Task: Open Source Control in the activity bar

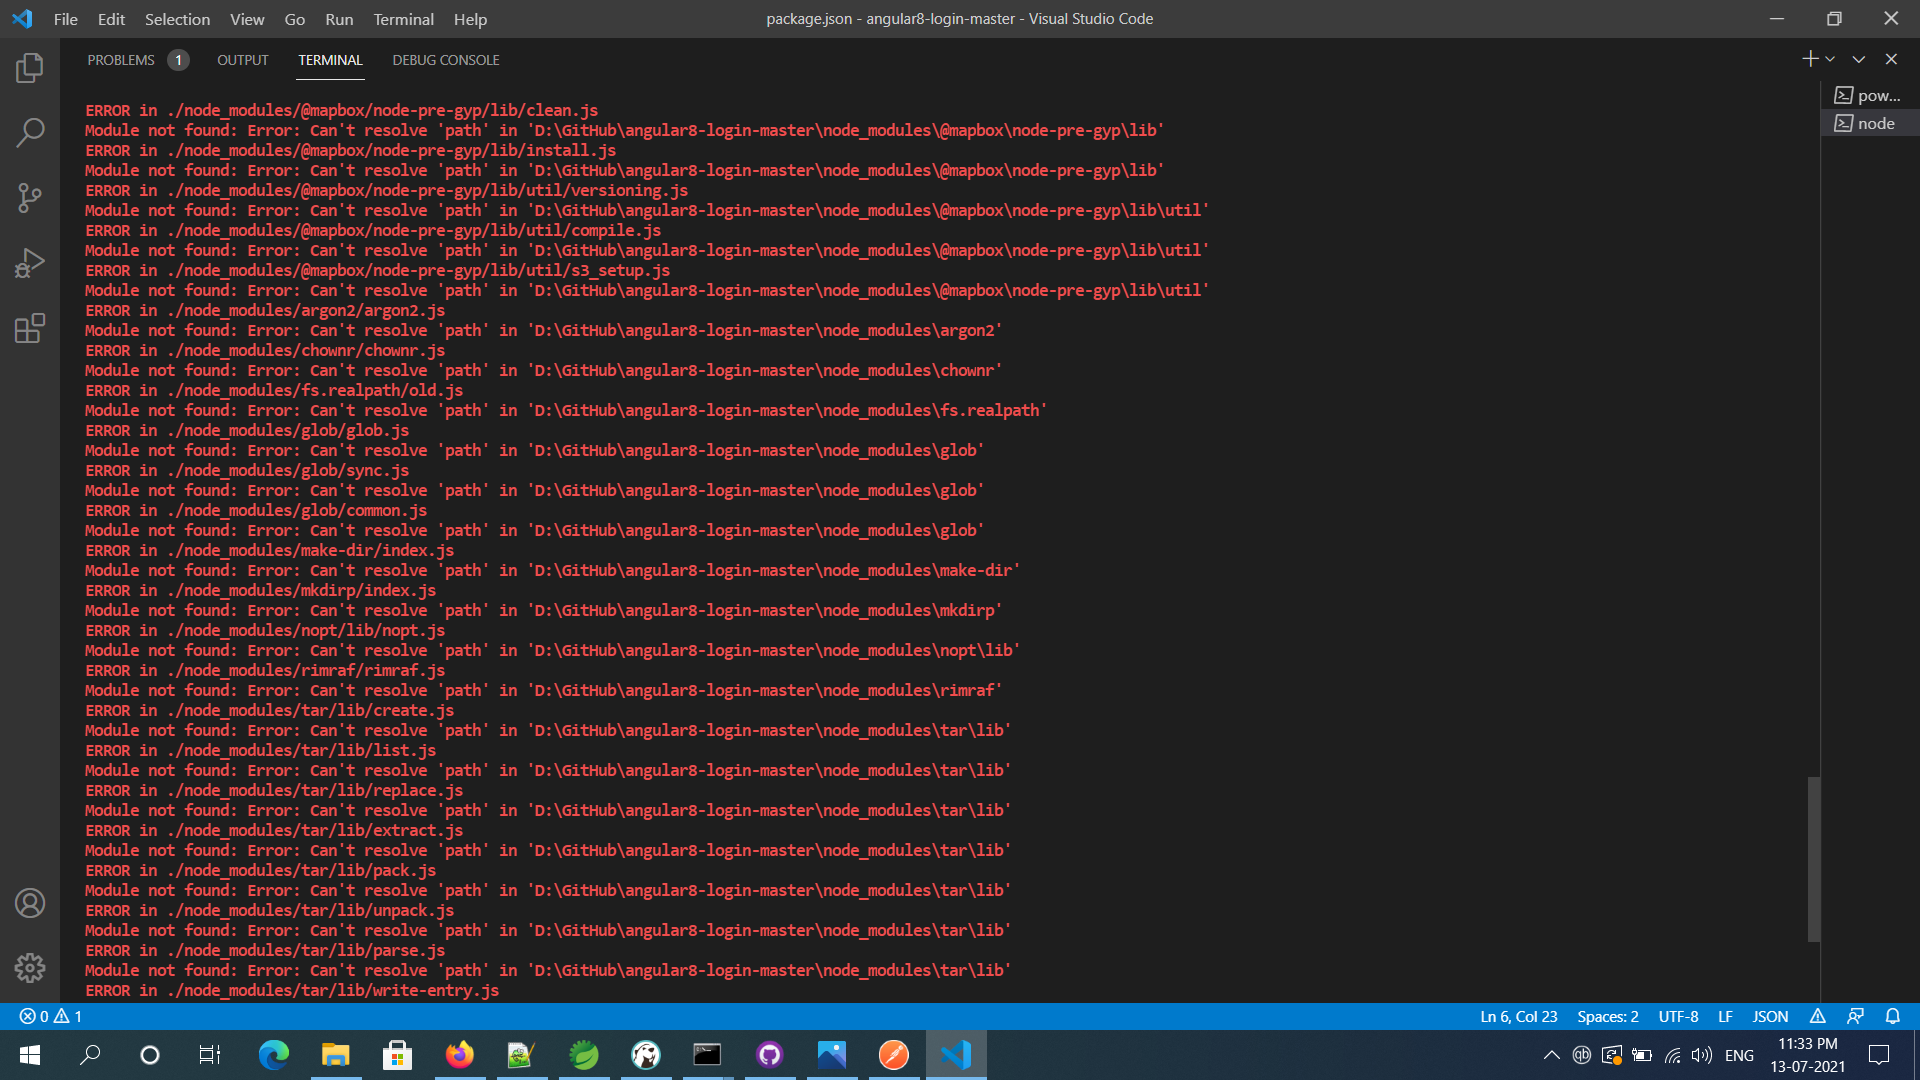Action: (x=30, y=197)
